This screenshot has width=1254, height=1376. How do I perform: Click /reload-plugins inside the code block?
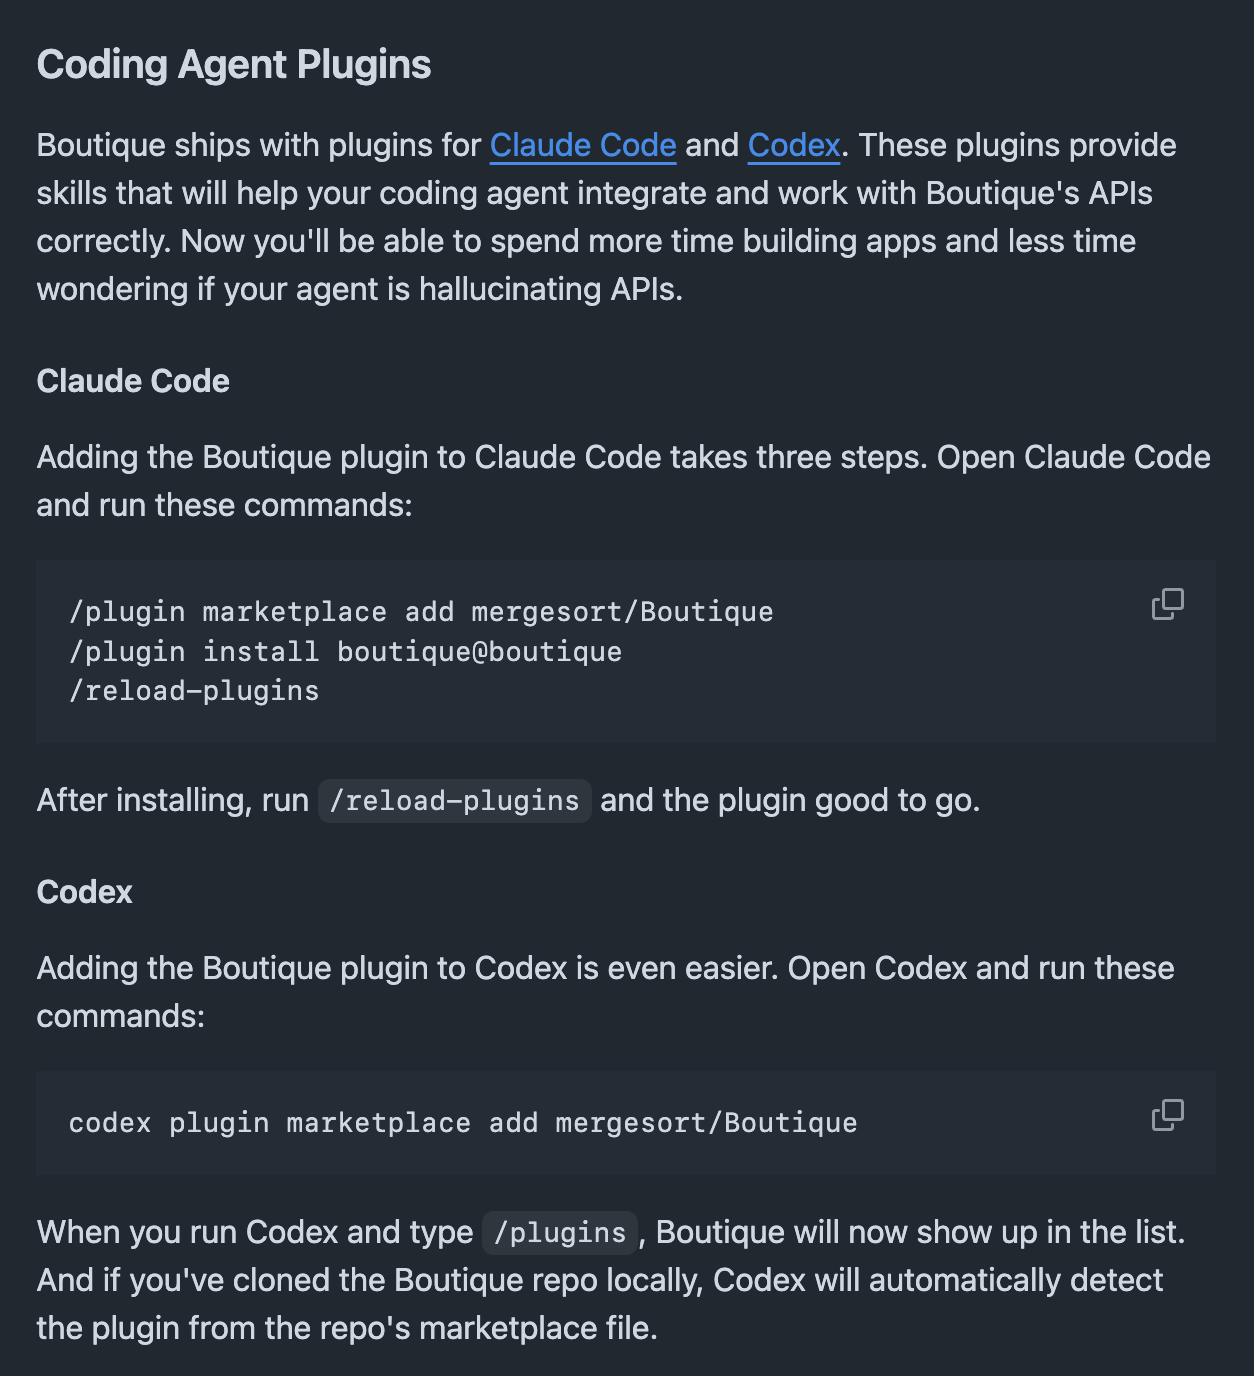[194, 691]
